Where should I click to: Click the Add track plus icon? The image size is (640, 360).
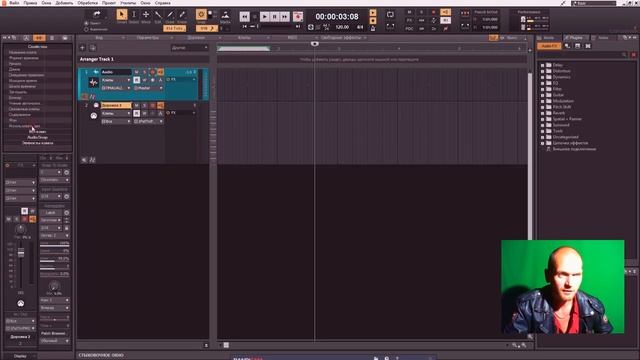coord(82,48)
